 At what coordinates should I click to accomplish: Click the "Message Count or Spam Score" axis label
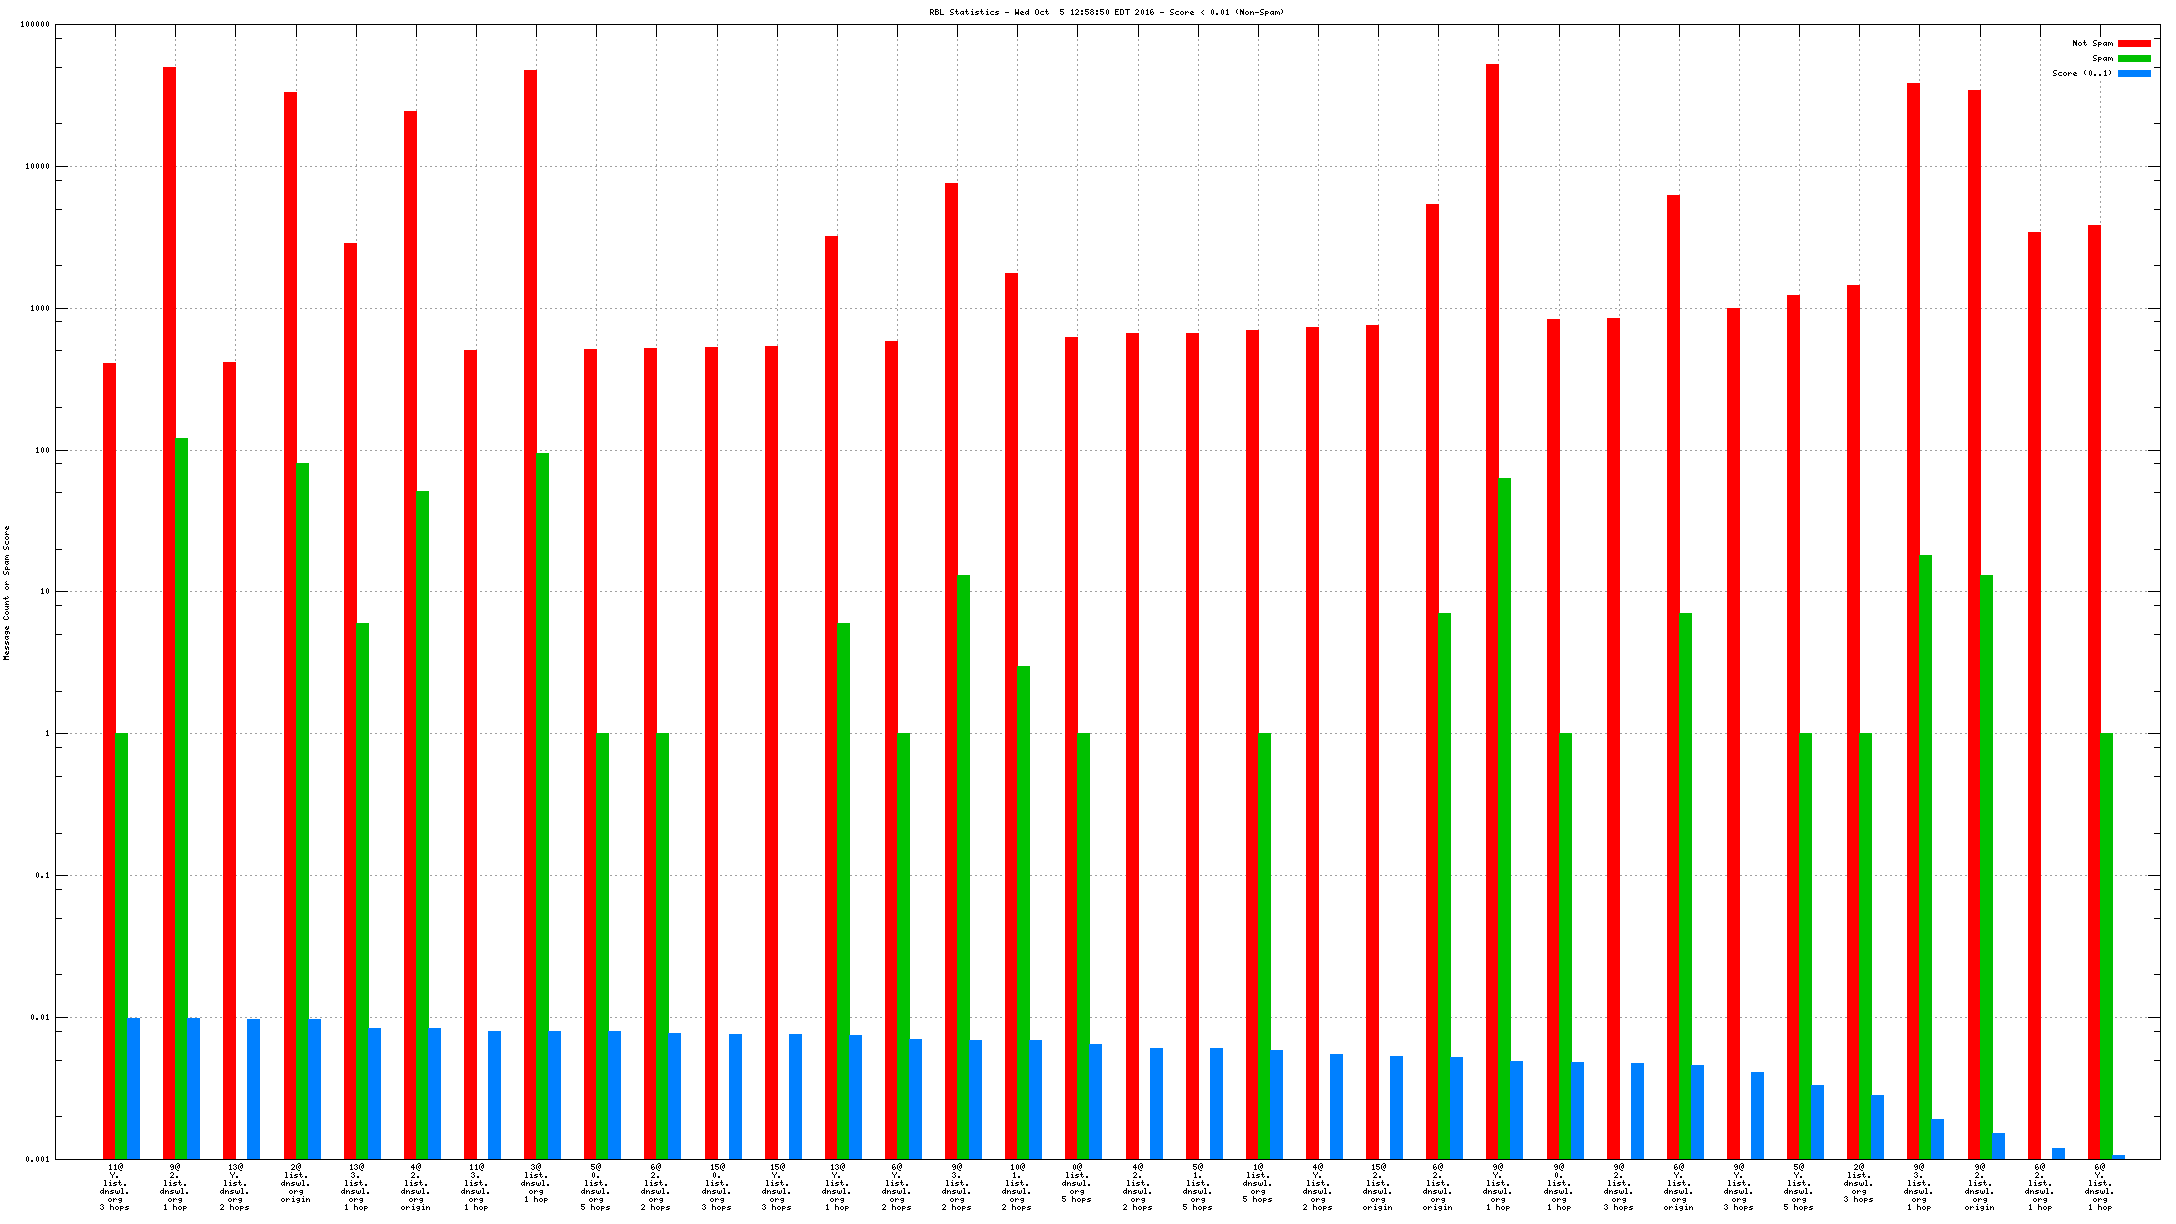click(x=6, y=592)
